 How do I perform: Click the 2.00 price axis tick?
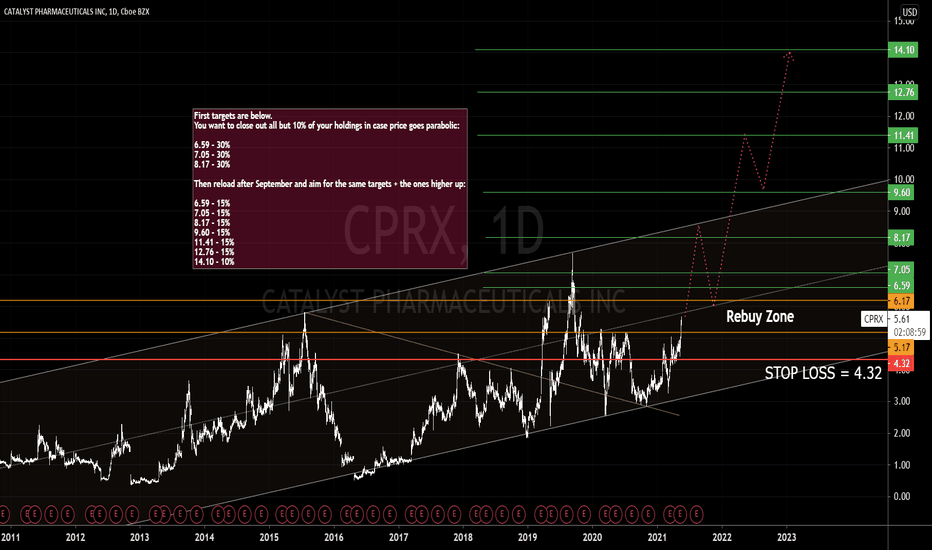pyautogui.click(x=902, y=433)
